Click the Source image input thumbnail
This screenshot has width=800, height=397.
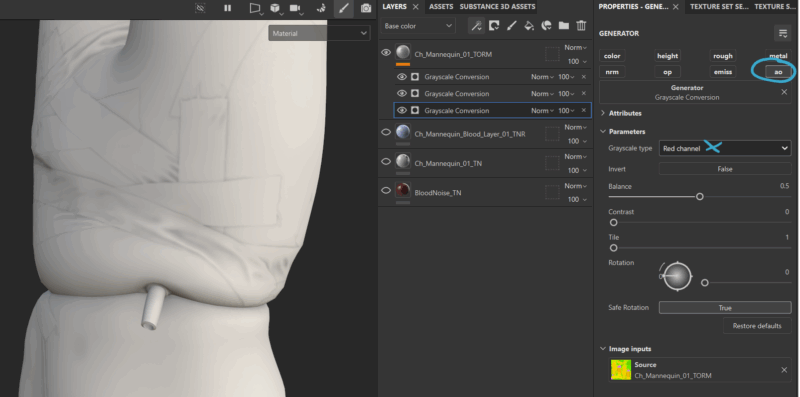[621, 370]
